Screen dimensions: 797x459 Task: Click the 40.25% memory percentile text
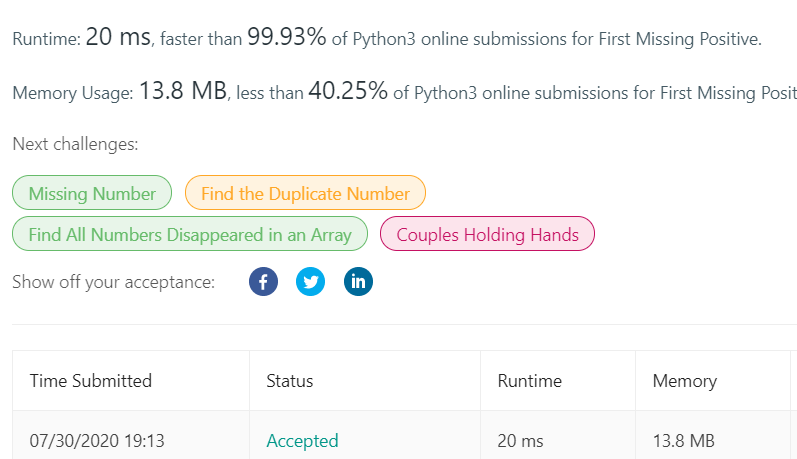tap(347, 91)
